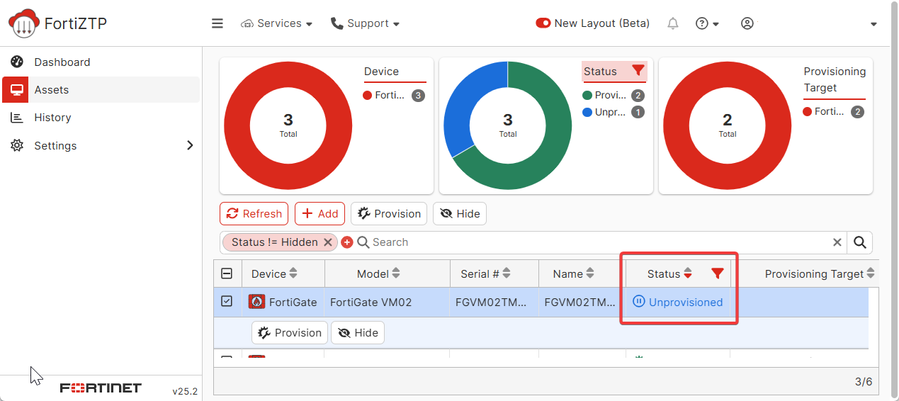Click the Unprovisioned pause status icon
Viewport: 899px width, 401px height.
coord(639,302)
